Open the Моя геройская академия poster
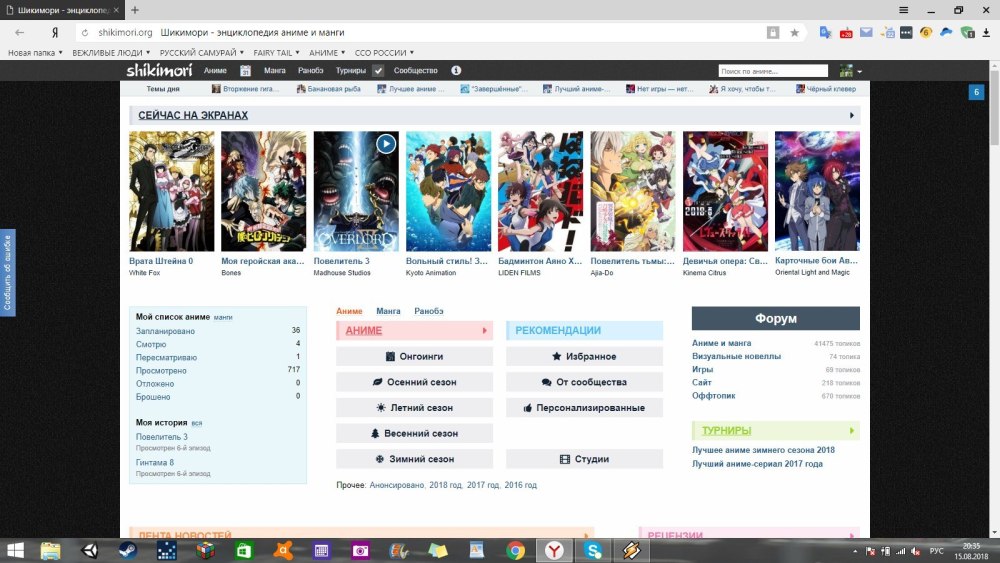1000x563 pixels. [263, 191]
